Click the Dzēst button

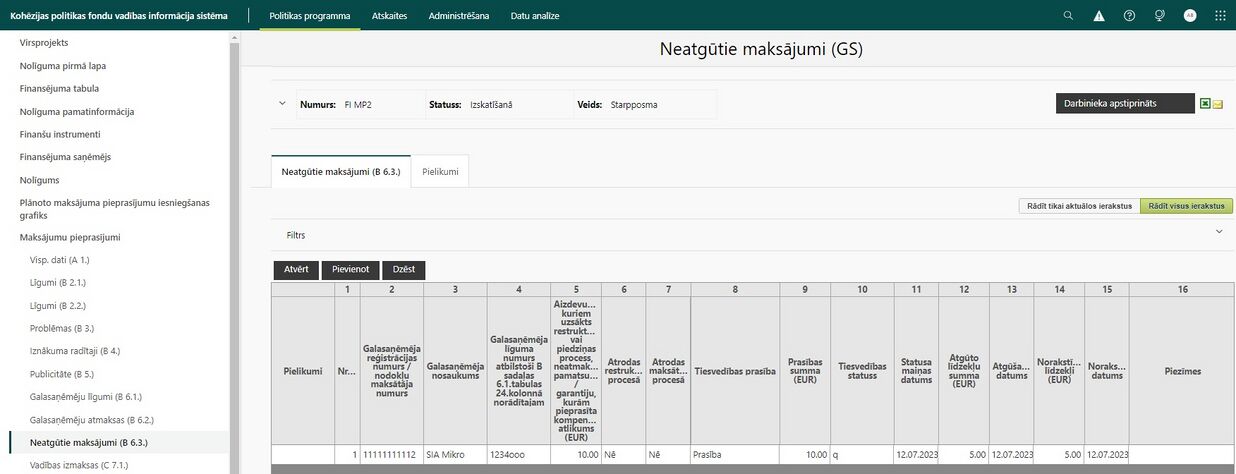point(403,270)
